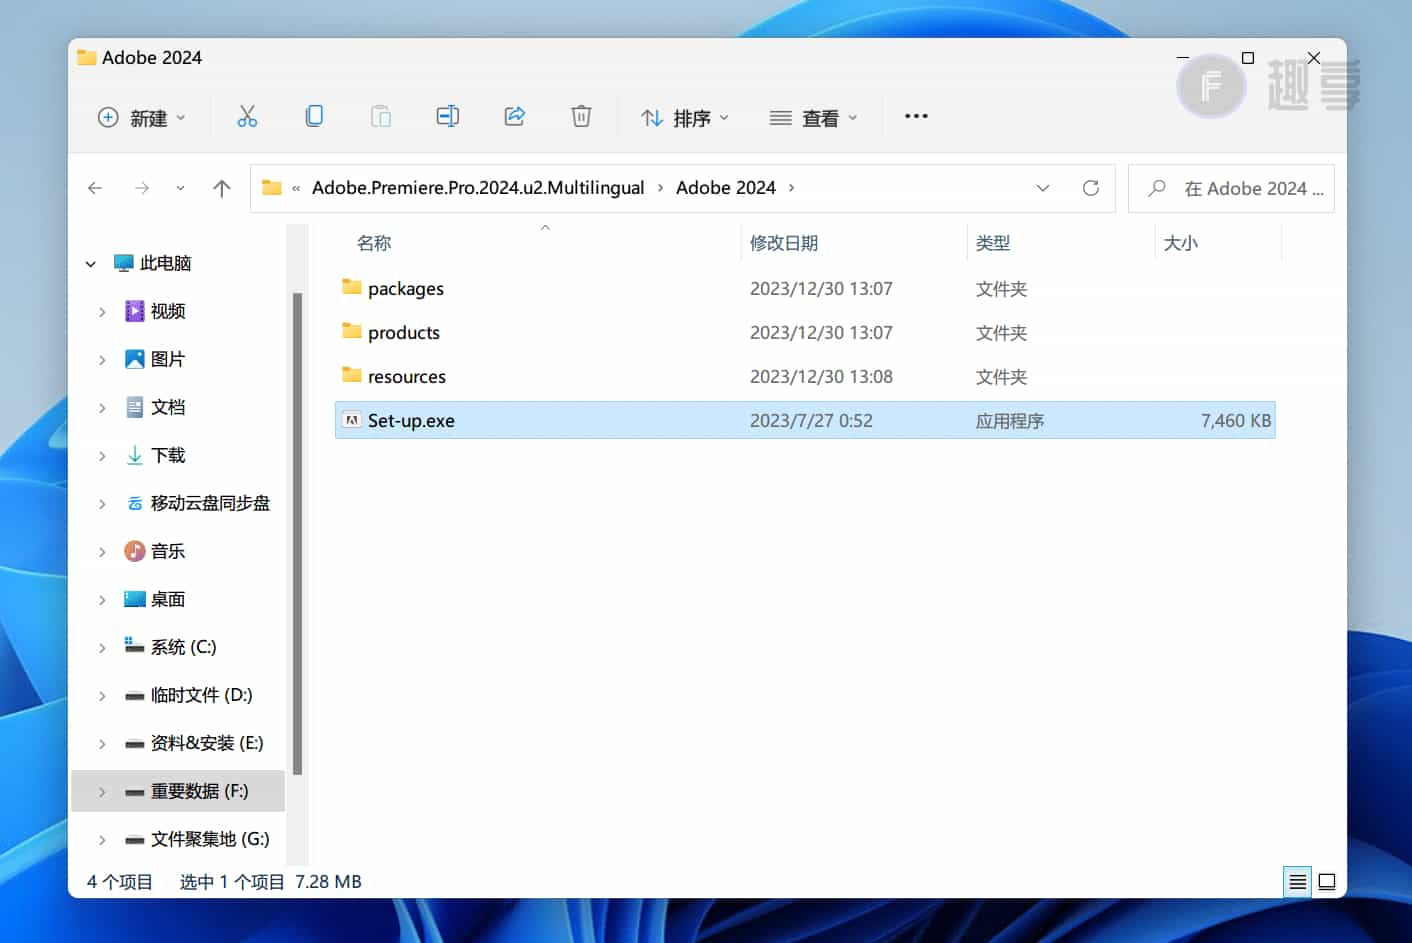Viewport: 1412px width, 943px height.
Task: Click the Paste clipboard icon
Action: pyautogui.click(x=381, y=116)
